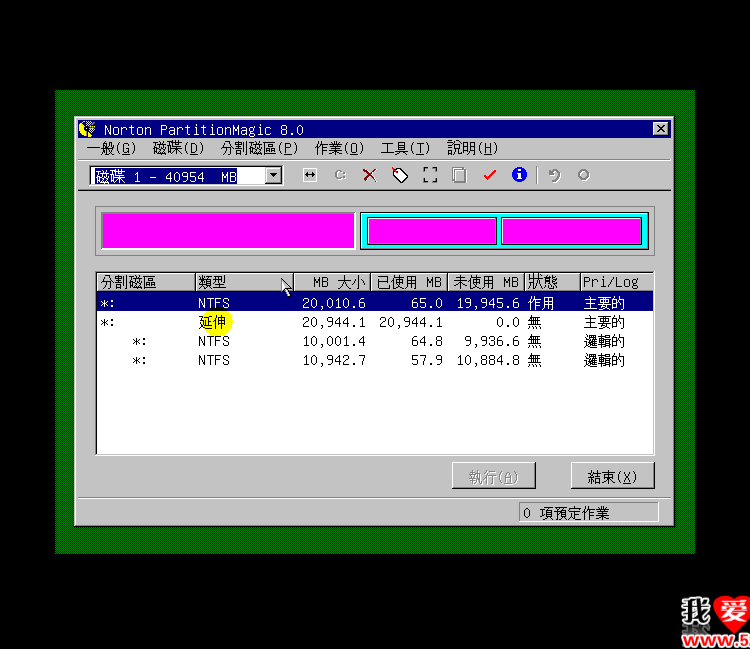Viewport: 750px width, 649px height.
Task: Click the red X delete partition icon
Action: (x=369, y=175)
